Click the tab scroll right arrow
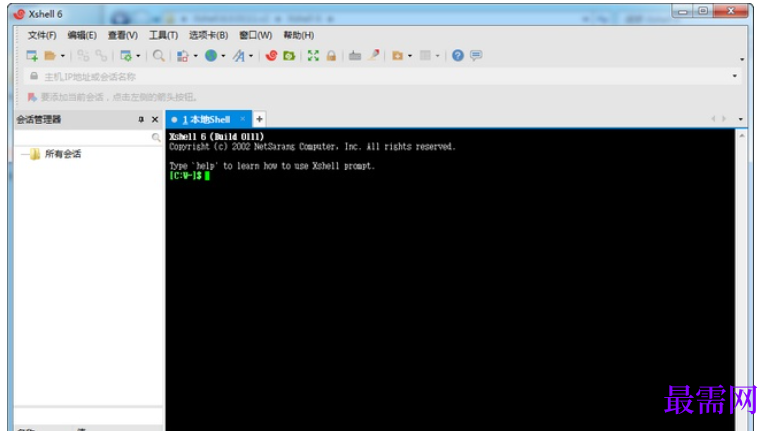This screenshot has height=431, width=776. tap(724, 119)
